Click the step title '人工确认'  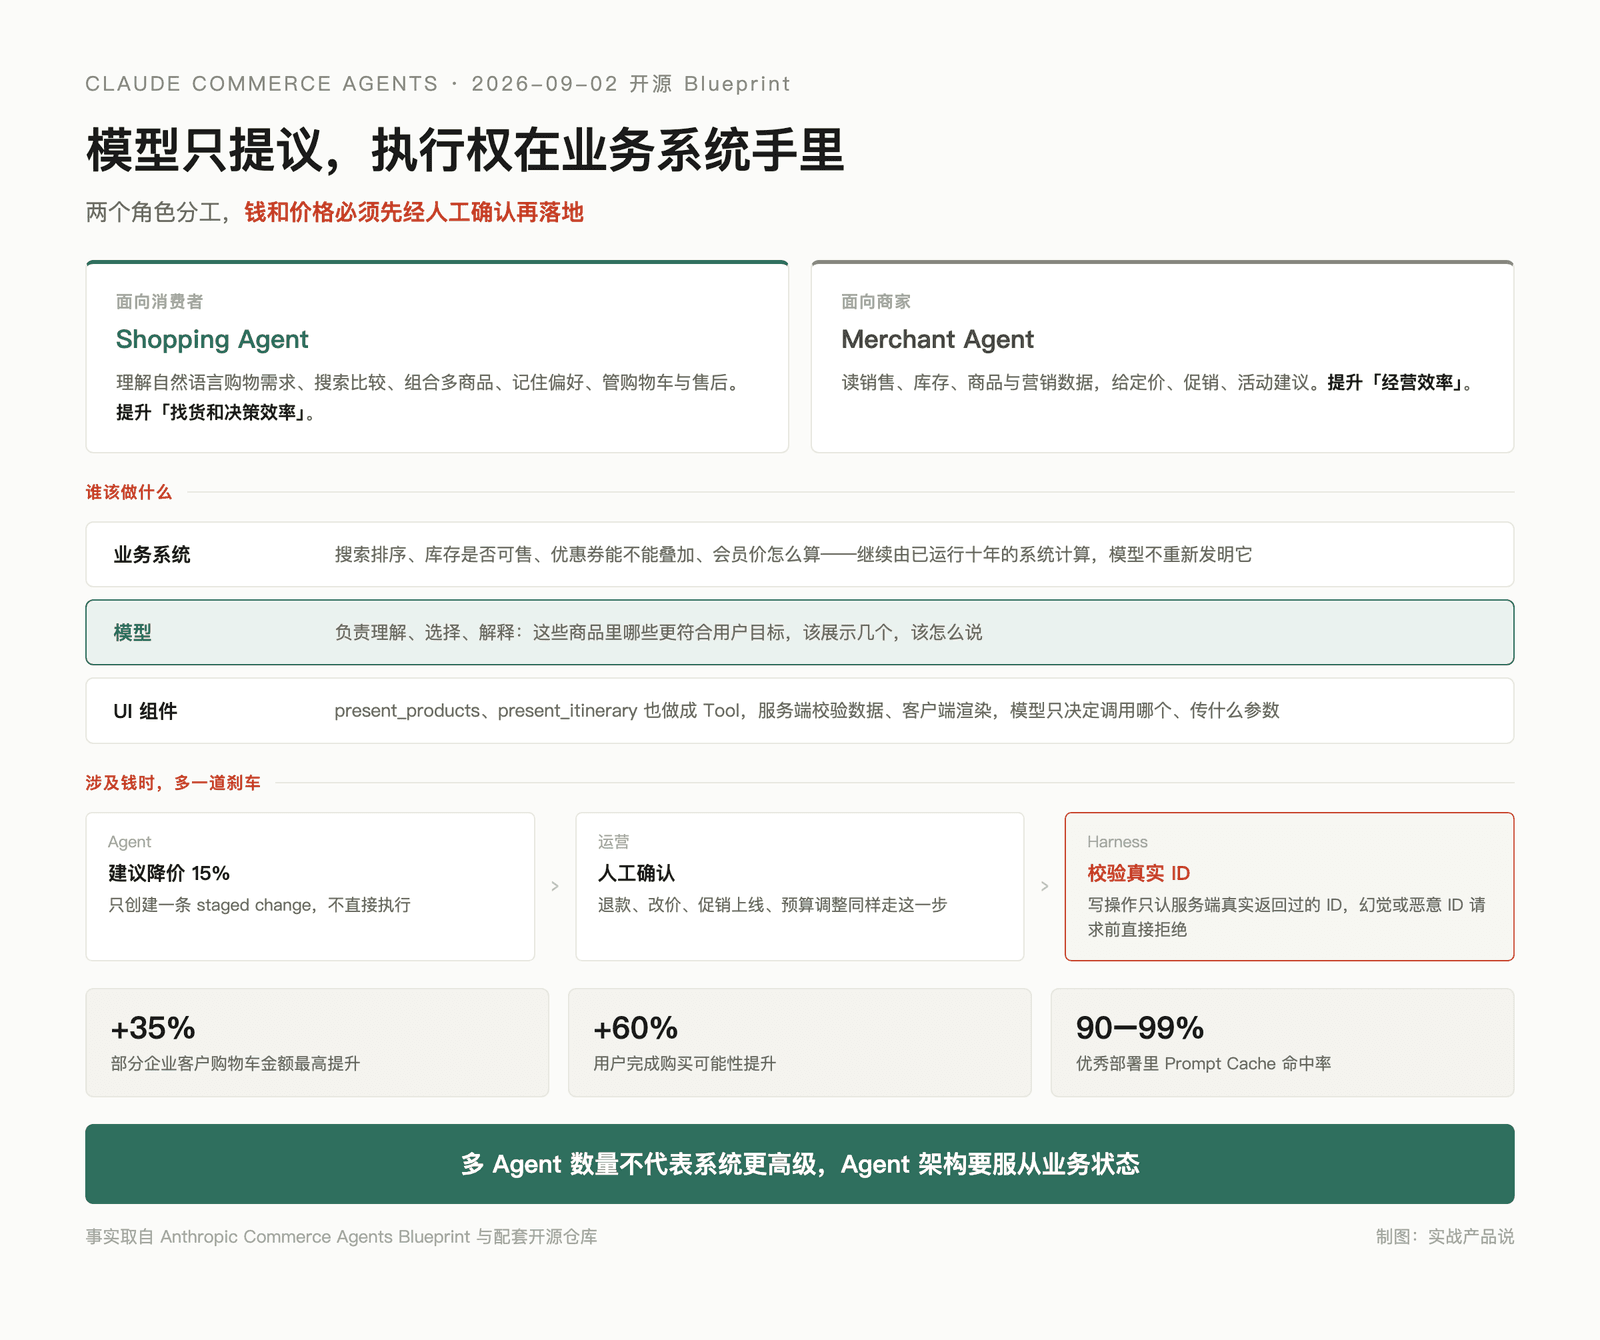(636, 873)
